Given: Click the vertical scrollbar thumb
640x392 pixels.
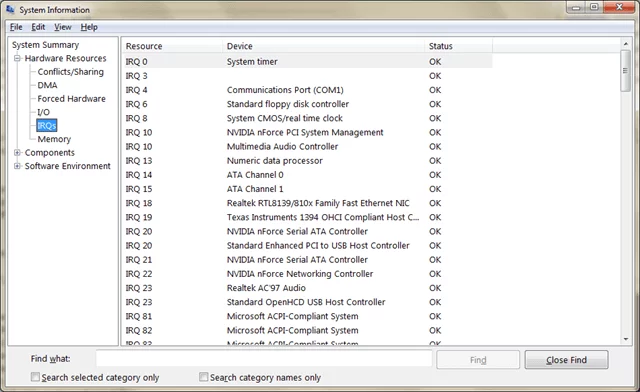Looking at the screenshot, I should pos(626,71).
